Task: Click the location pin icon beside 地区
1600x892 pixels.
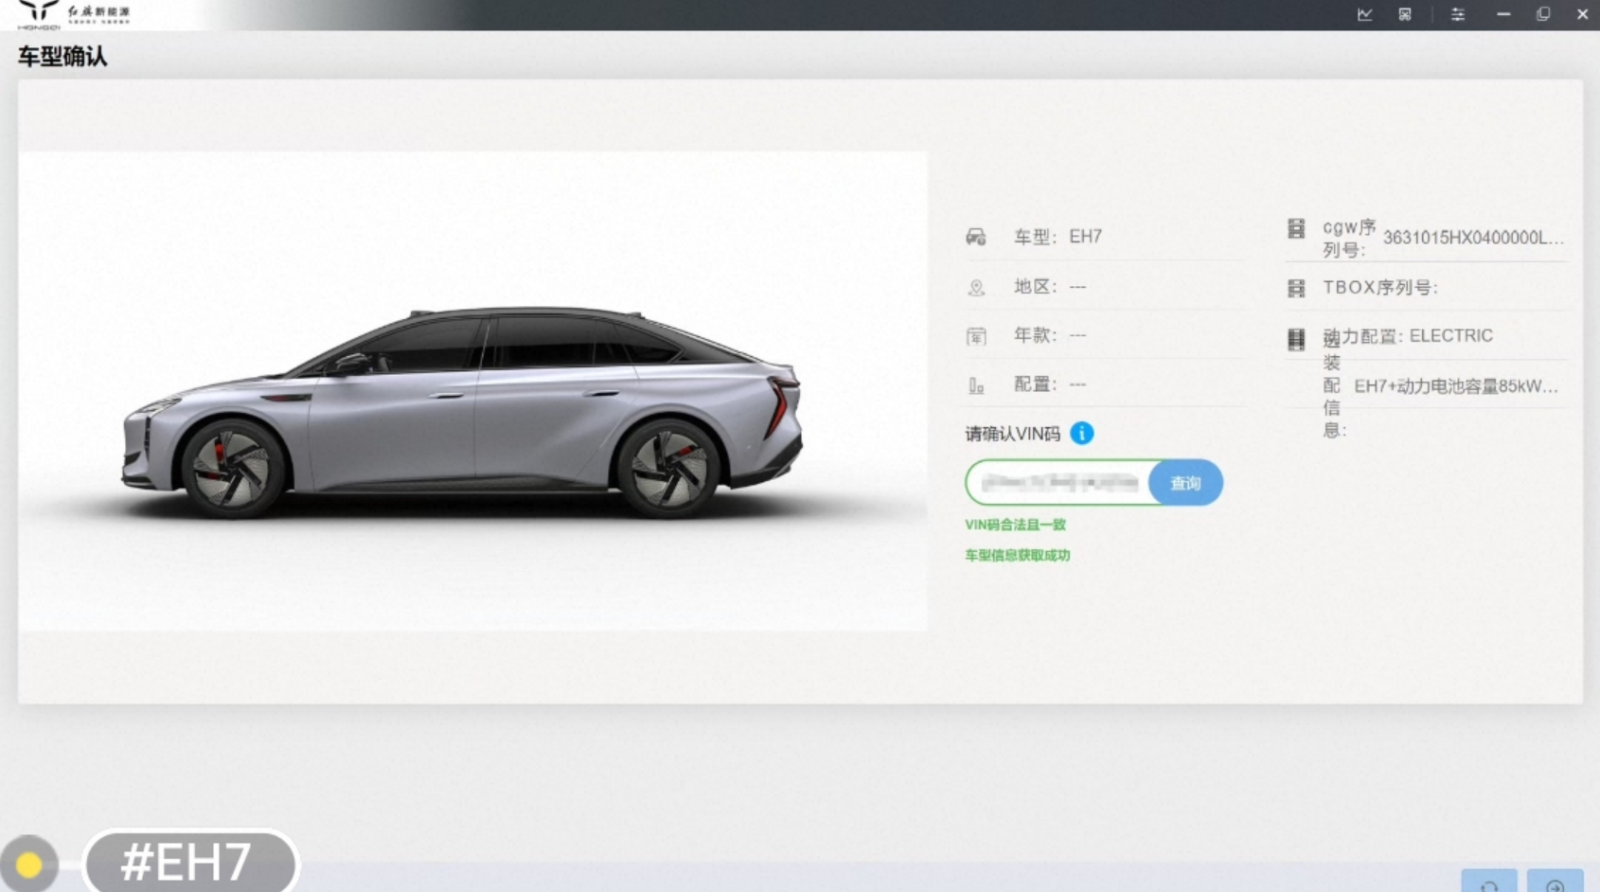Action: click(976, 288)
